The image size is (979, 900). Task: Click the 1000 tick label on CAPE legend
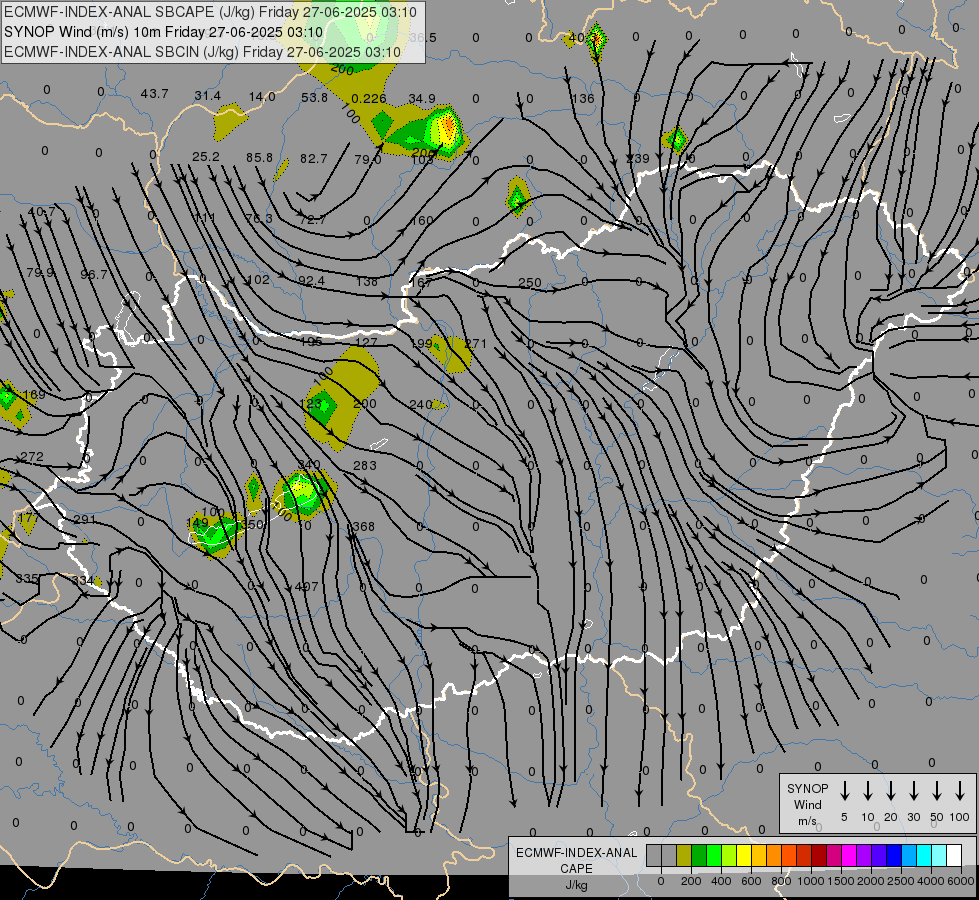810,881
